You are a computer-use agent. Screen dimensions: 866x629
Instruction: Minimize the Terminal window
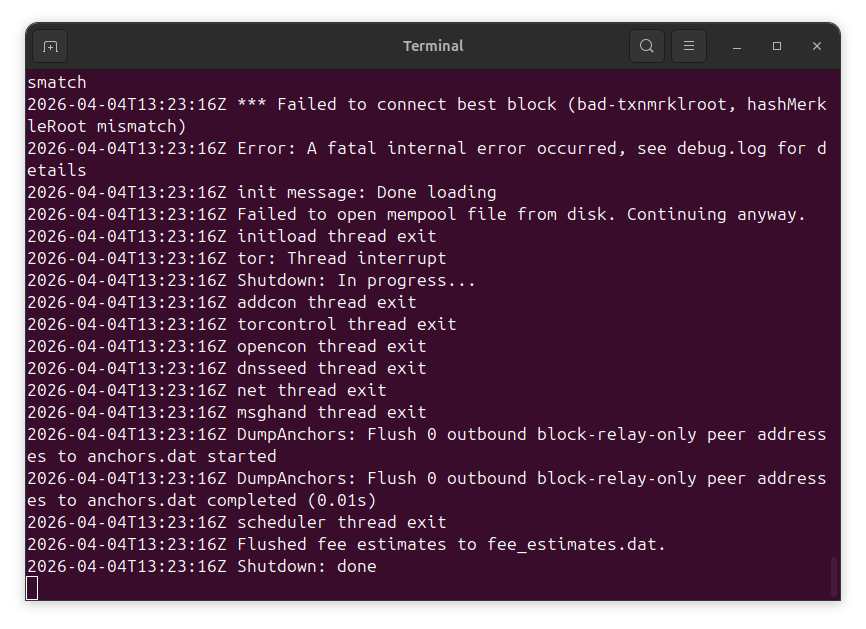737,46
